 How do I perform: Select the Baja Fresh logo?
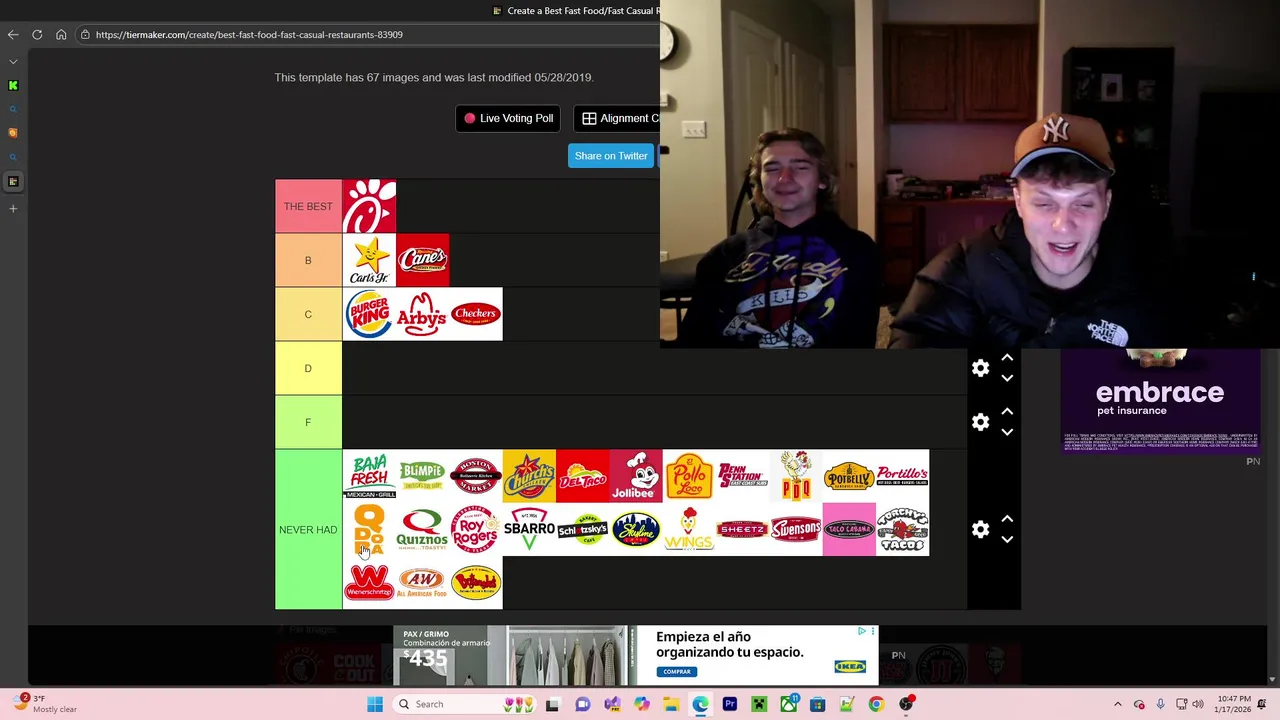(x=369, y=476)
